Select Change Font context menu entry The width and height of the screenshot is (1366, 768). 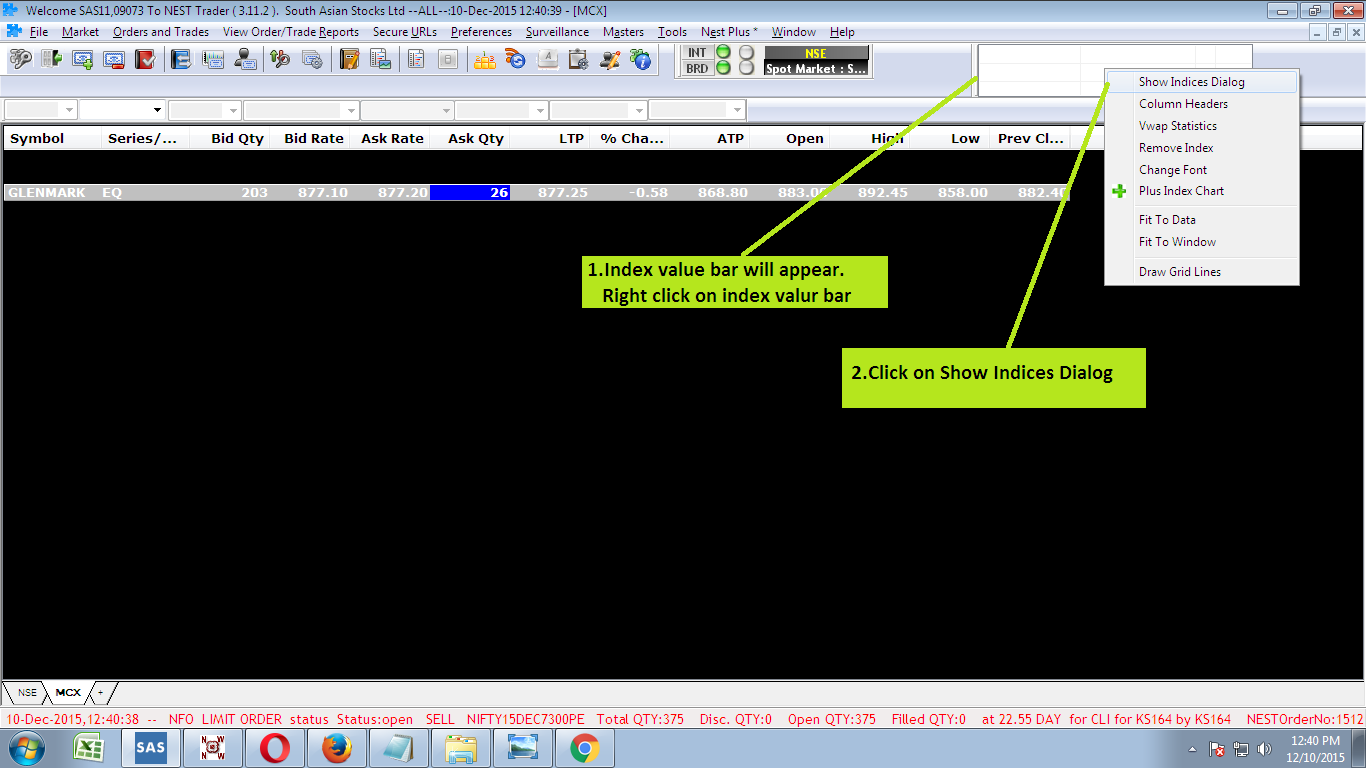(1201, 170)
